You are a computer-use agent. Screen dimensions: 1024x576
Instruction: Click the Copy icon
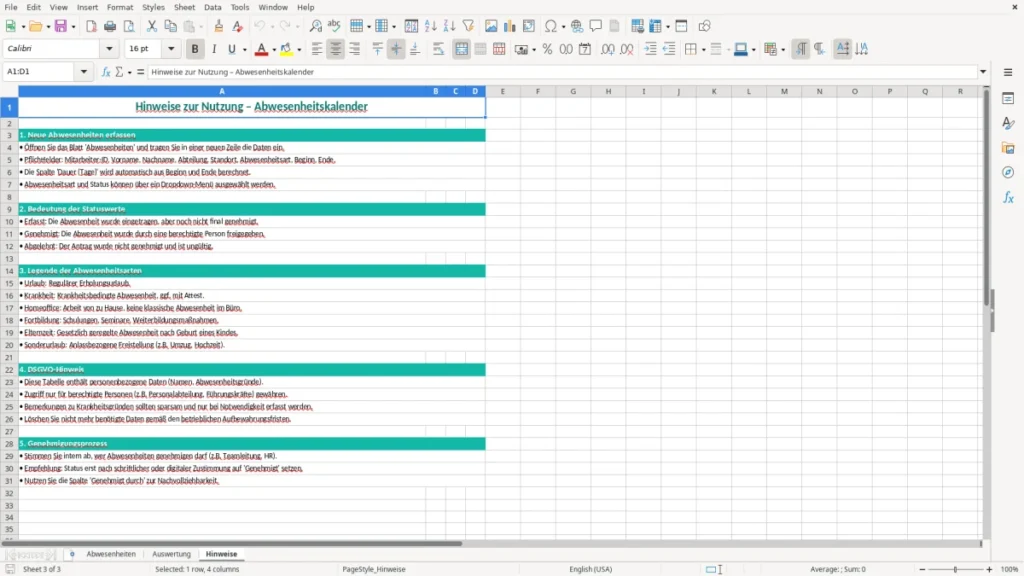point(170,26)
